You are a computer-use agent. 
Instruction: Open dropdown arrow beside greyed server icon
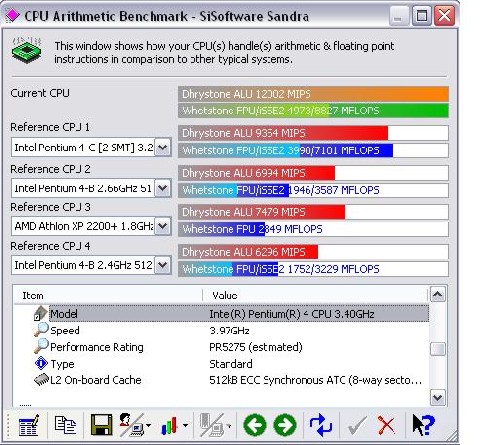pos(229,426)
